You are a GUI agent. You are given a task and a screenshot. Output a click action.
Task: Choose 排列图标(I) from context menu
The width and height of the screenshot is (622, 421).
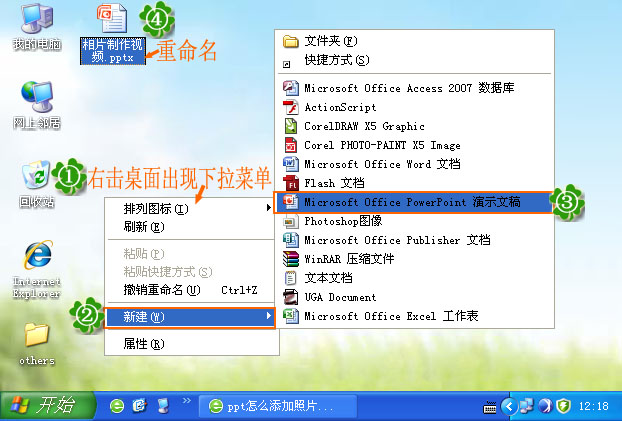click(x=192, y=208)
